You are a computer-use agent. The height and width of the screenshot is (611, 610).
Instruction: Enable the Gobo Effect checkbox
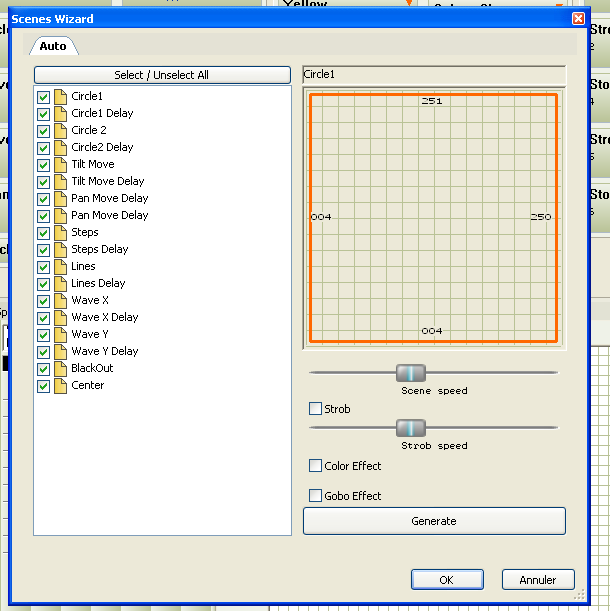pos(315,496)
